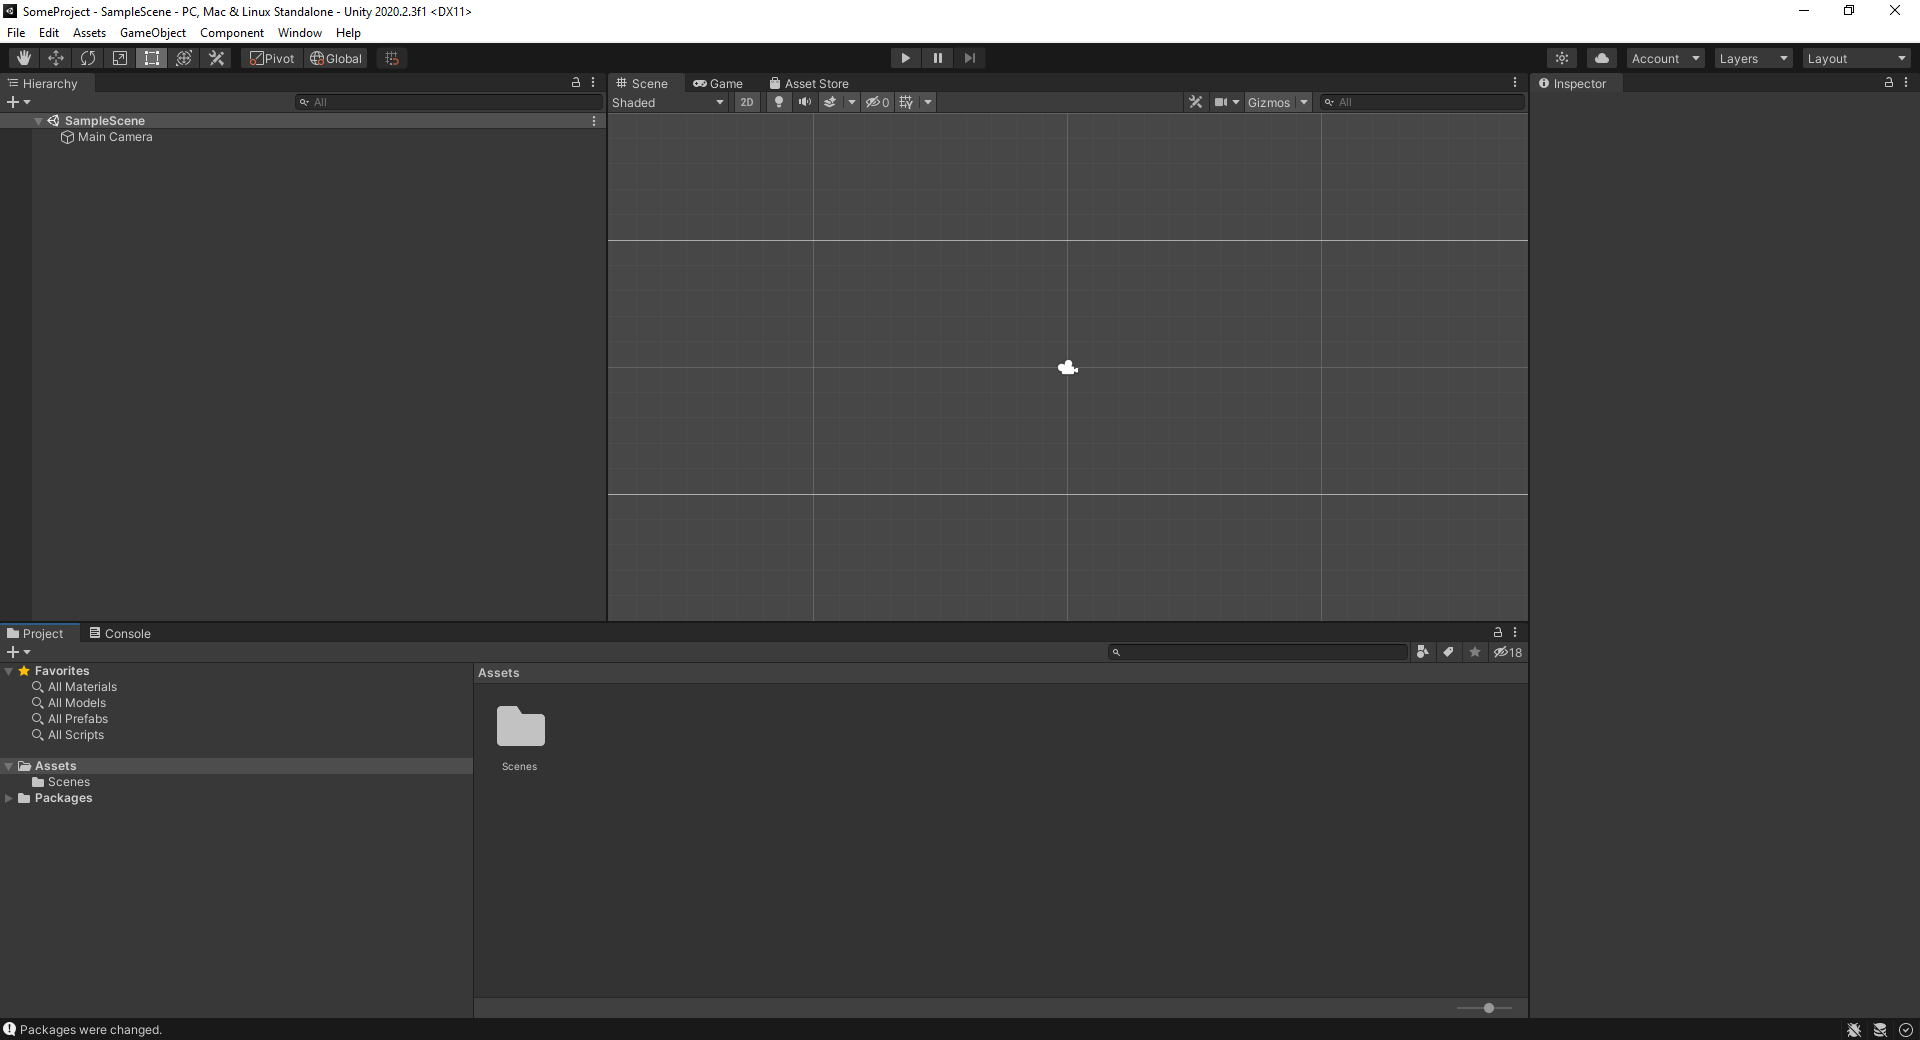Select the Hand tool
The width and height of the screenshot is (1920, 1040).
pos(24,58)
